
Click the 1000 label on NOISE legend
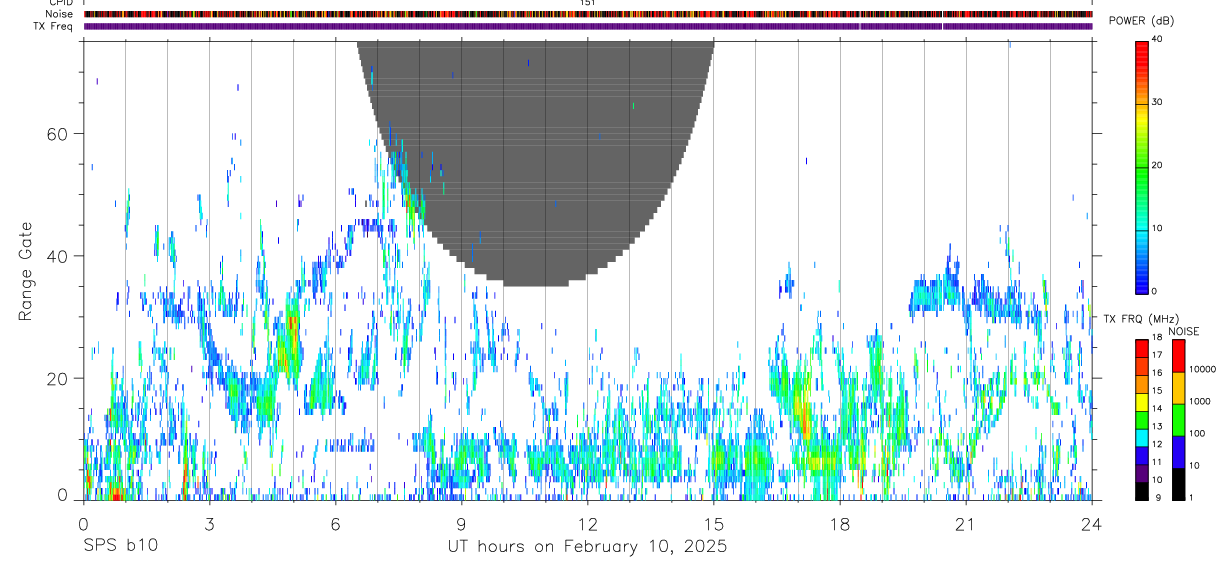[1198, 401]
